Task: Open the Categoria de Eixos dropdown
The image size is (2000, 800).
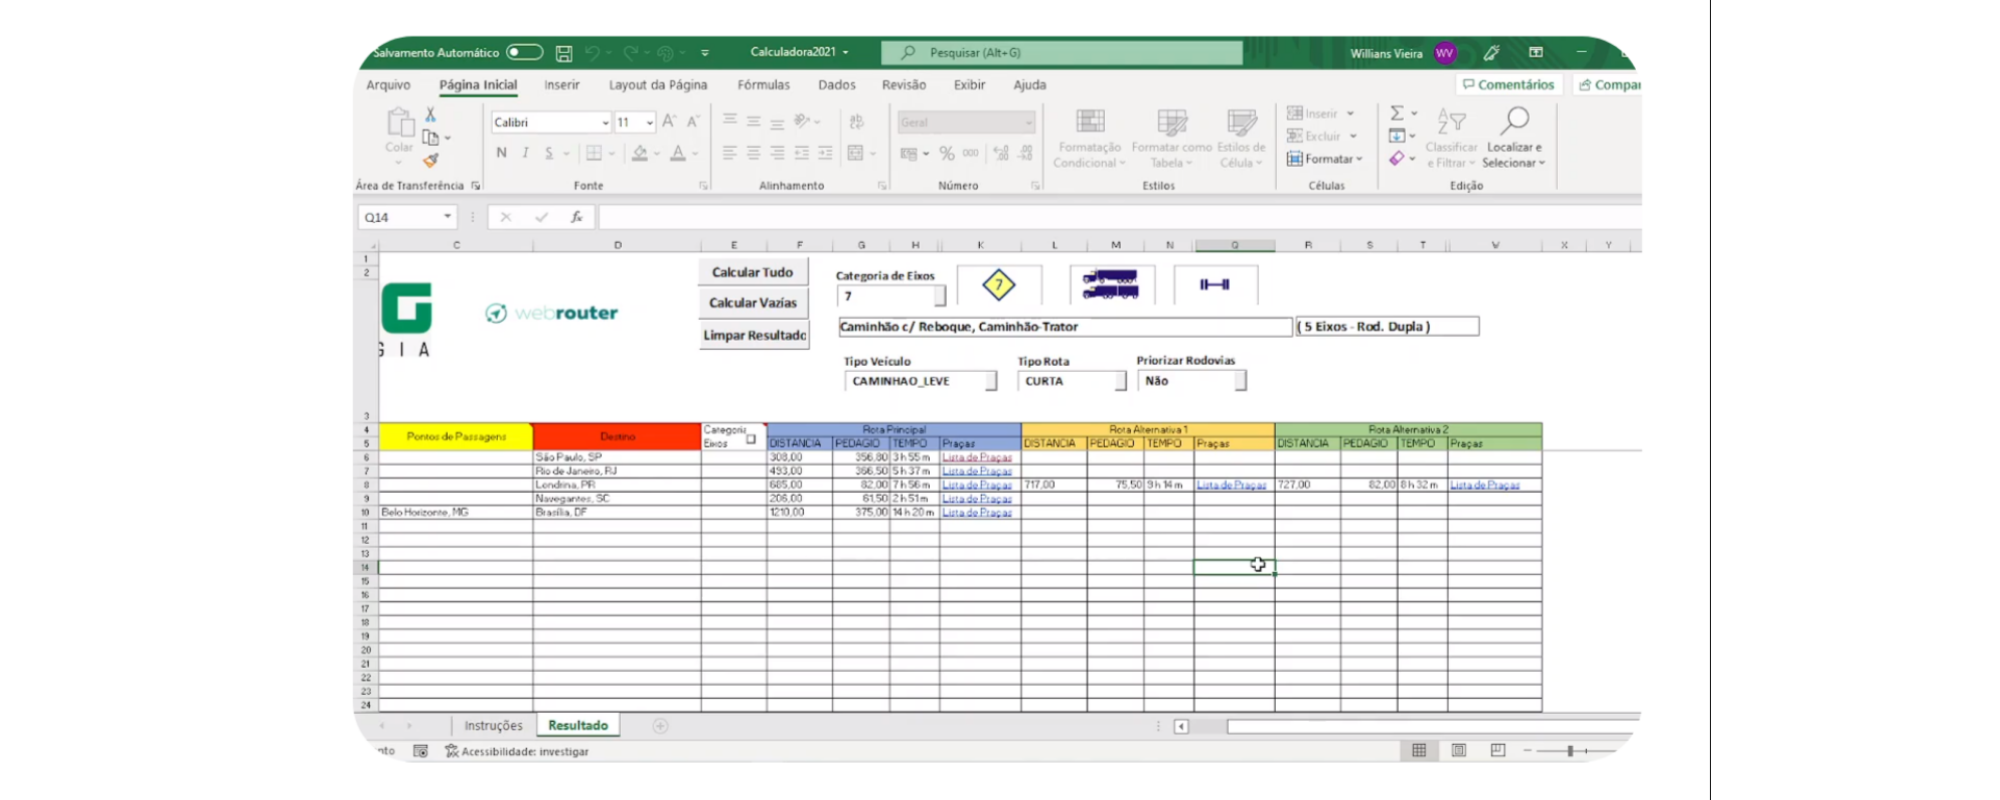Action: [939, 296]
